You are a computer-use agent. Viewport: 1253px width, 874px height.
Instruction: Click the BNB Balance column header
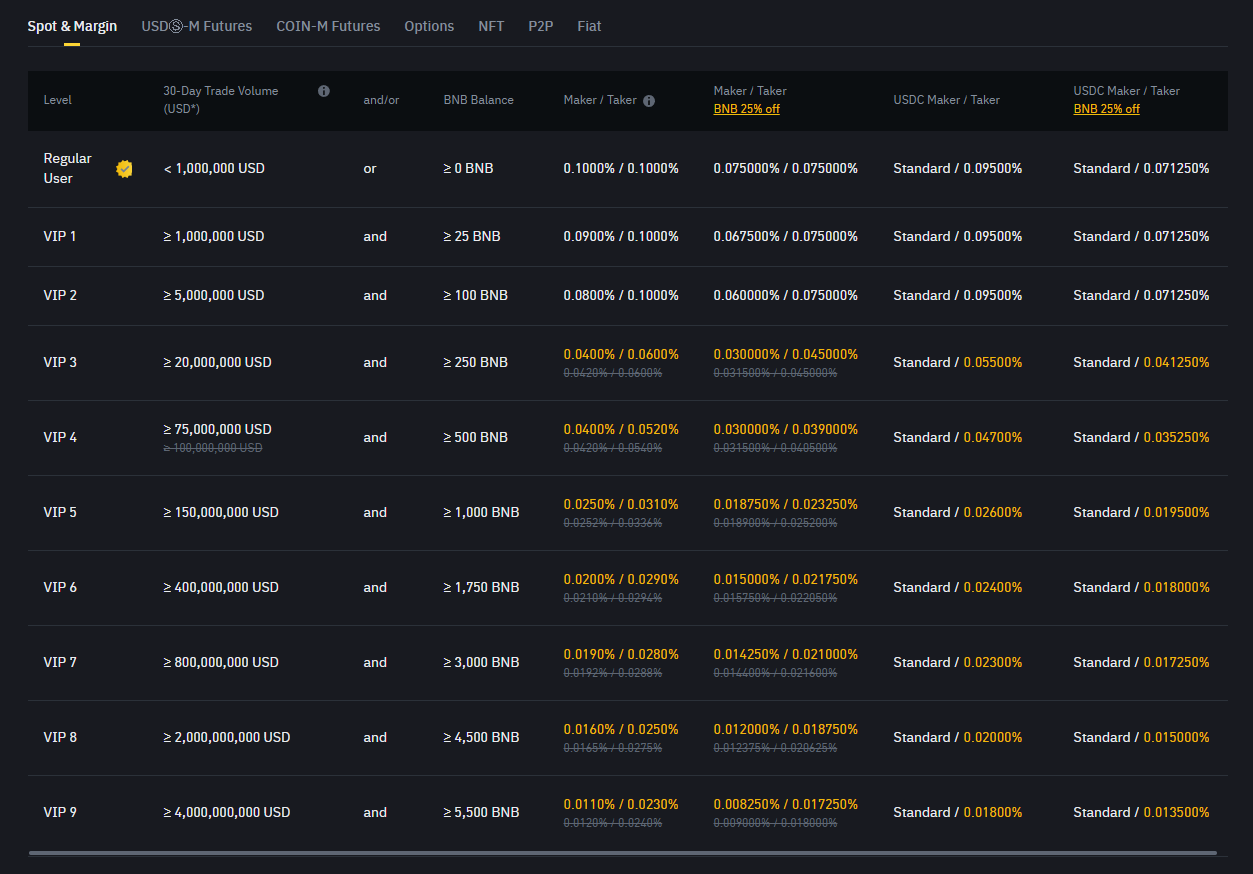pos(479,100)
